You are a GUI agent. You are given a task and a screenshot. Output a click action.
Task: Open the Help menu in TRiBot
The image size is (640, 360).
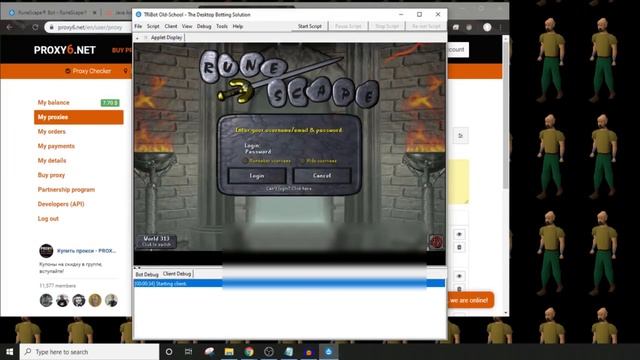(x=238, y=26)
